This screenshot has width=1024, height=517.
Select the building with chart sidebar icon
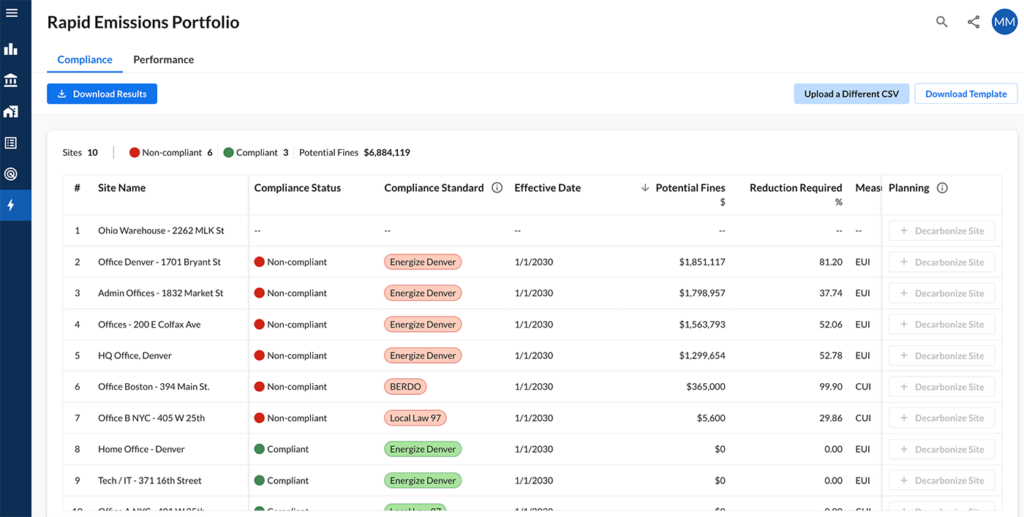pyautogui.click(x=12, y=111)
